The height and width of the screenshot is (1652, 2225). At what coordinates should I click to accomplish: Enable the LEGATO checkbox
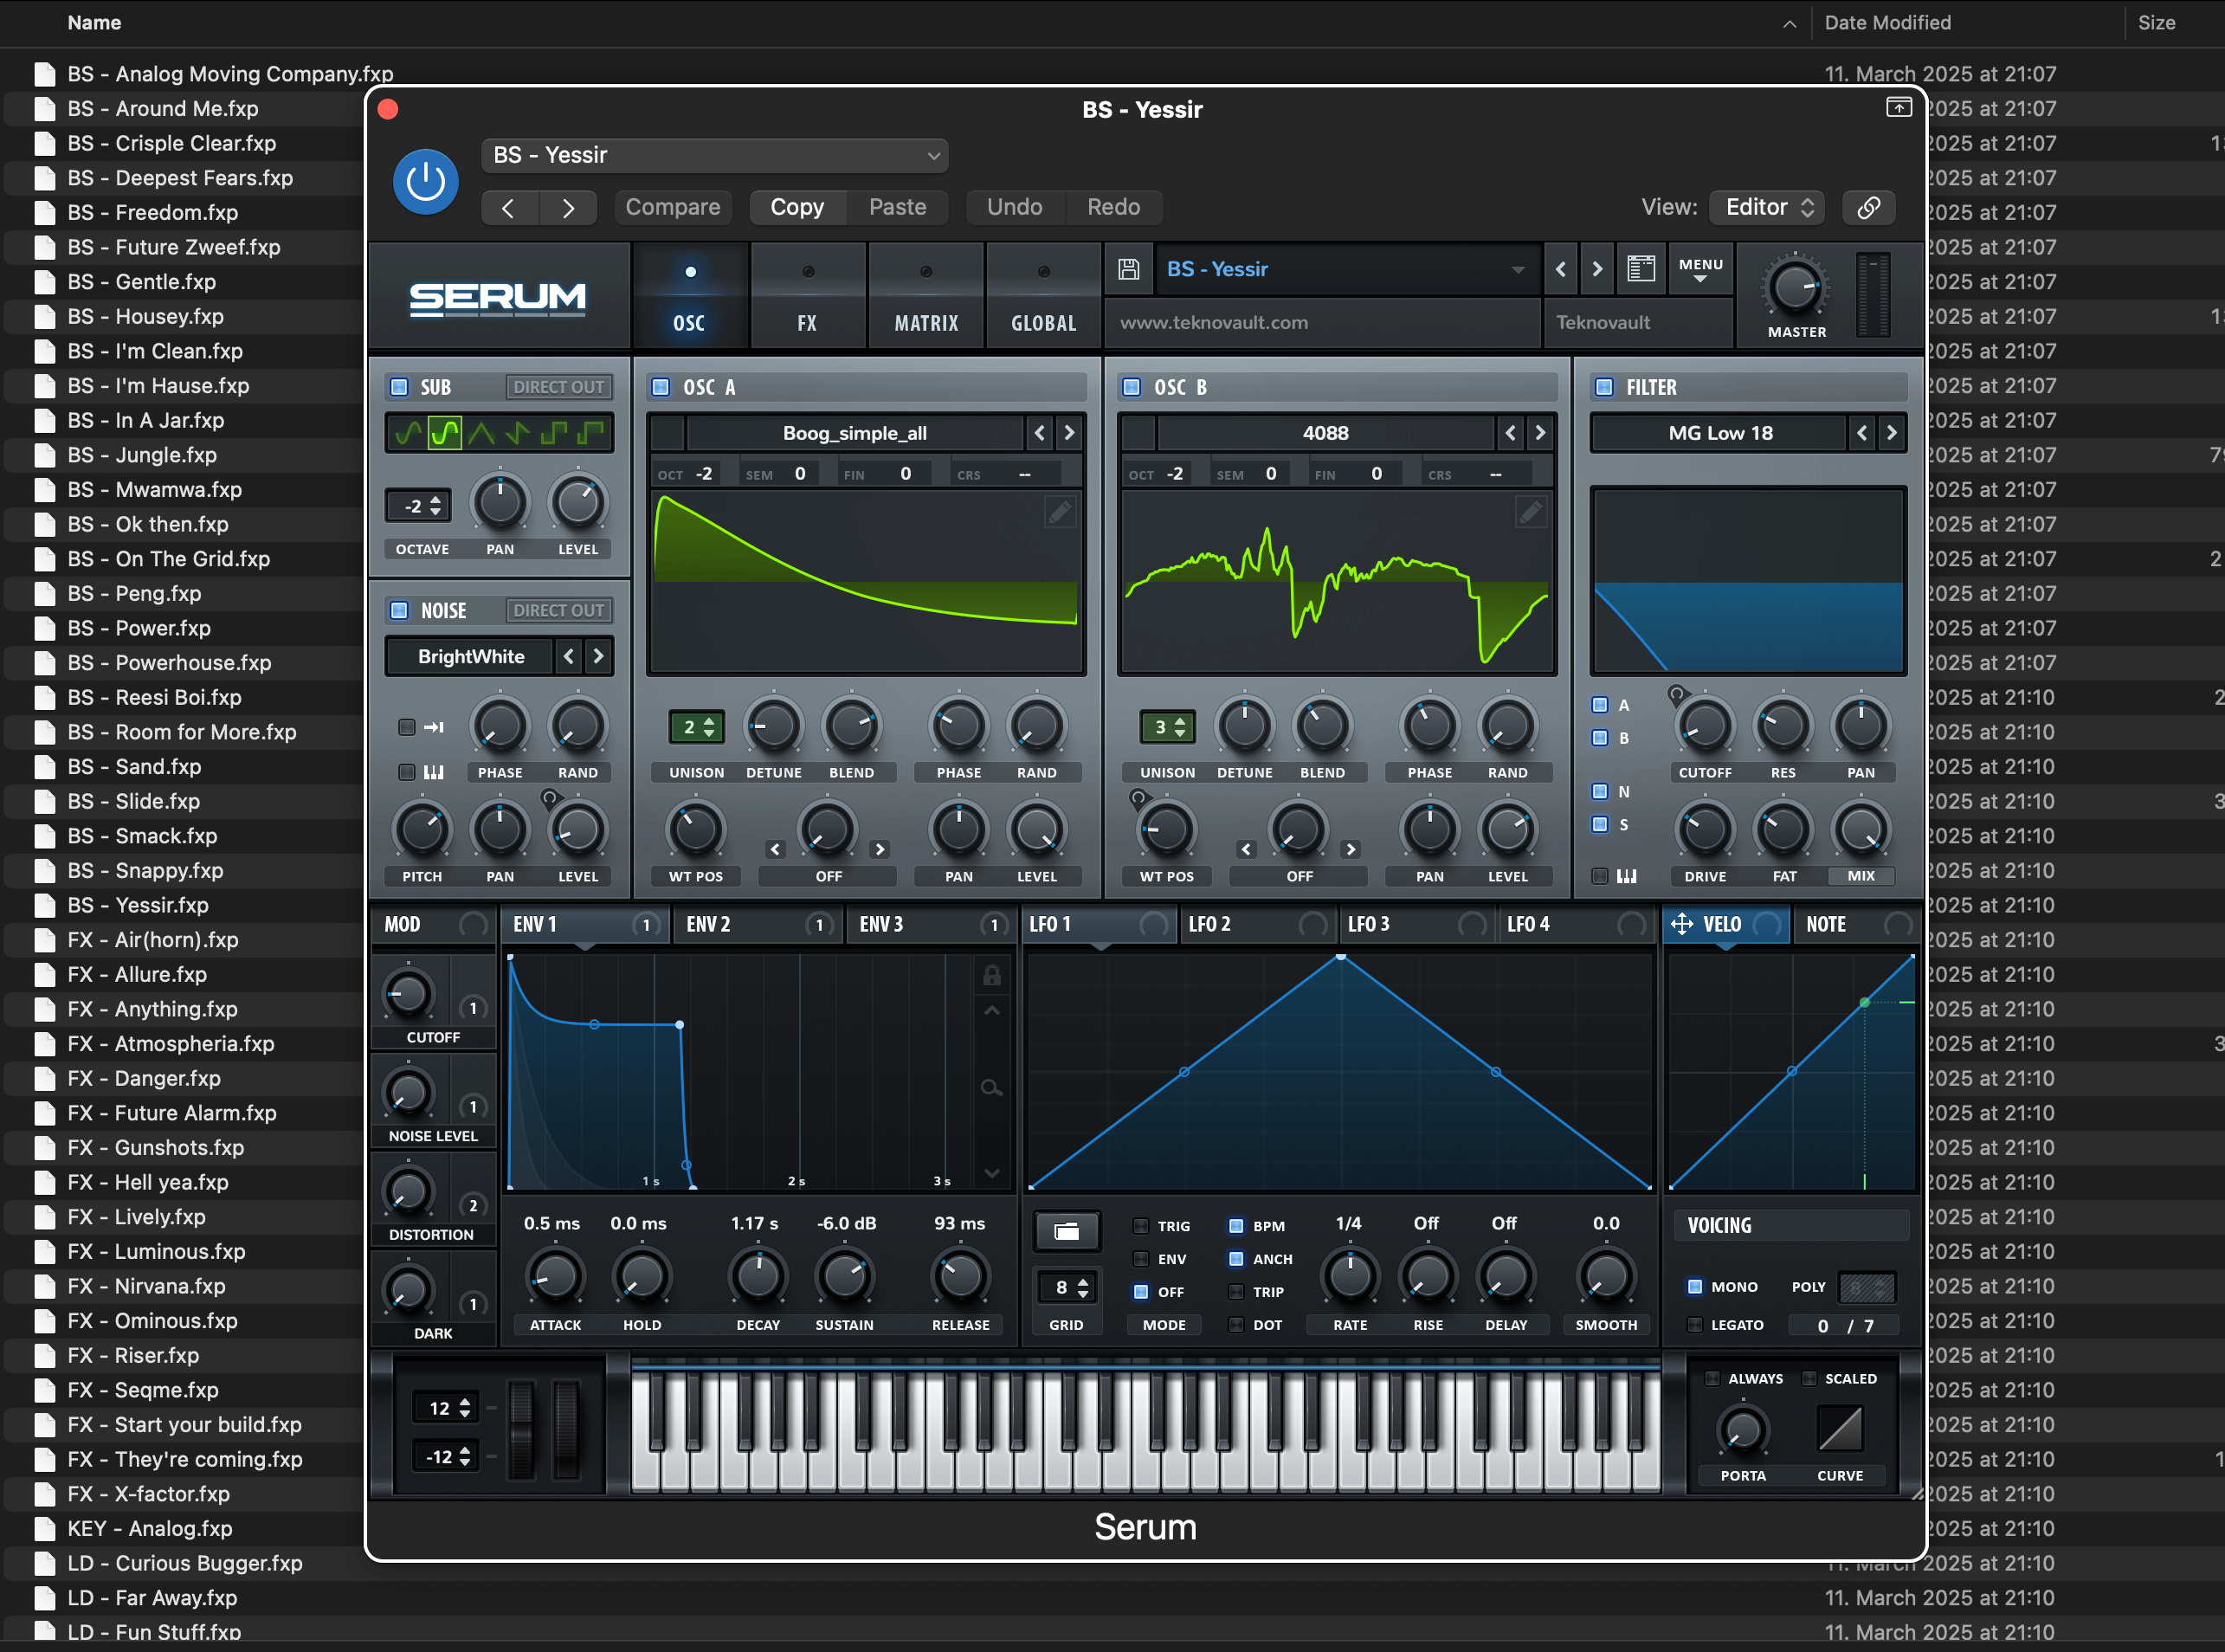(x=1695, y=1325)
